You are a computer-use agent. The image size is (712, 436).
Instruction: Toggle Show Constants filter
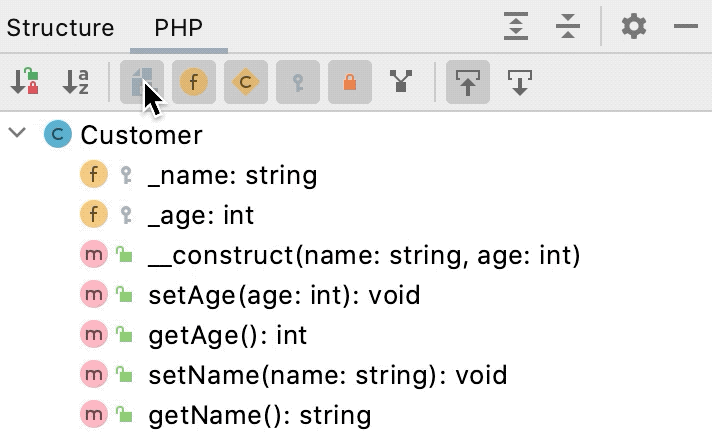(246, 82)
